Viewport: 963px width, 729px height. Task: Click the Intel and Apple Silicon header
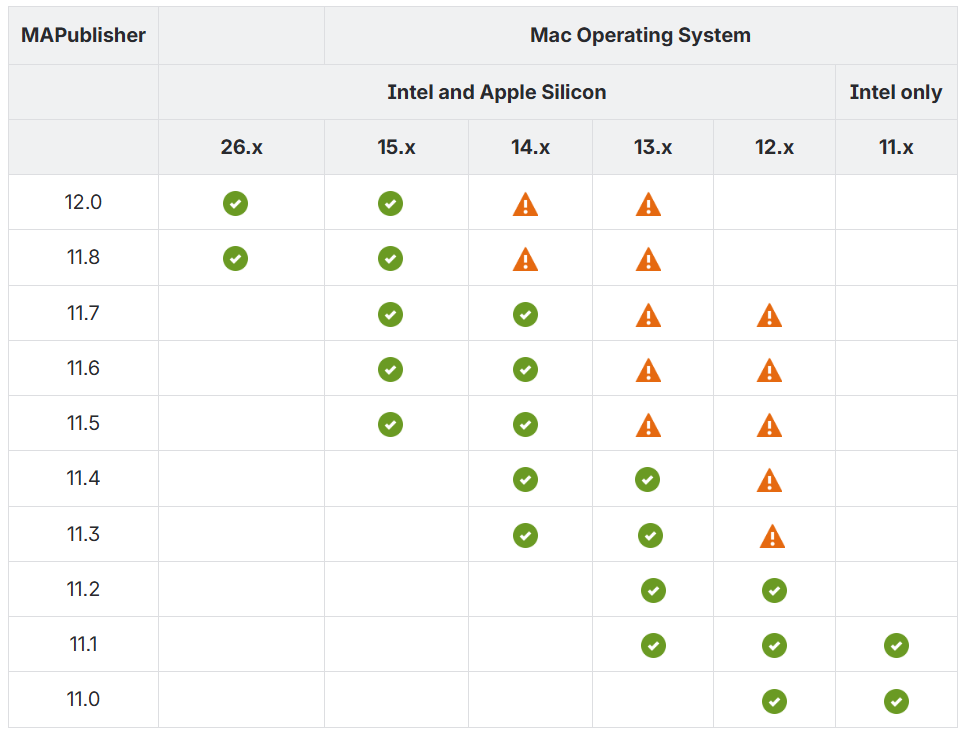point(497,92)
